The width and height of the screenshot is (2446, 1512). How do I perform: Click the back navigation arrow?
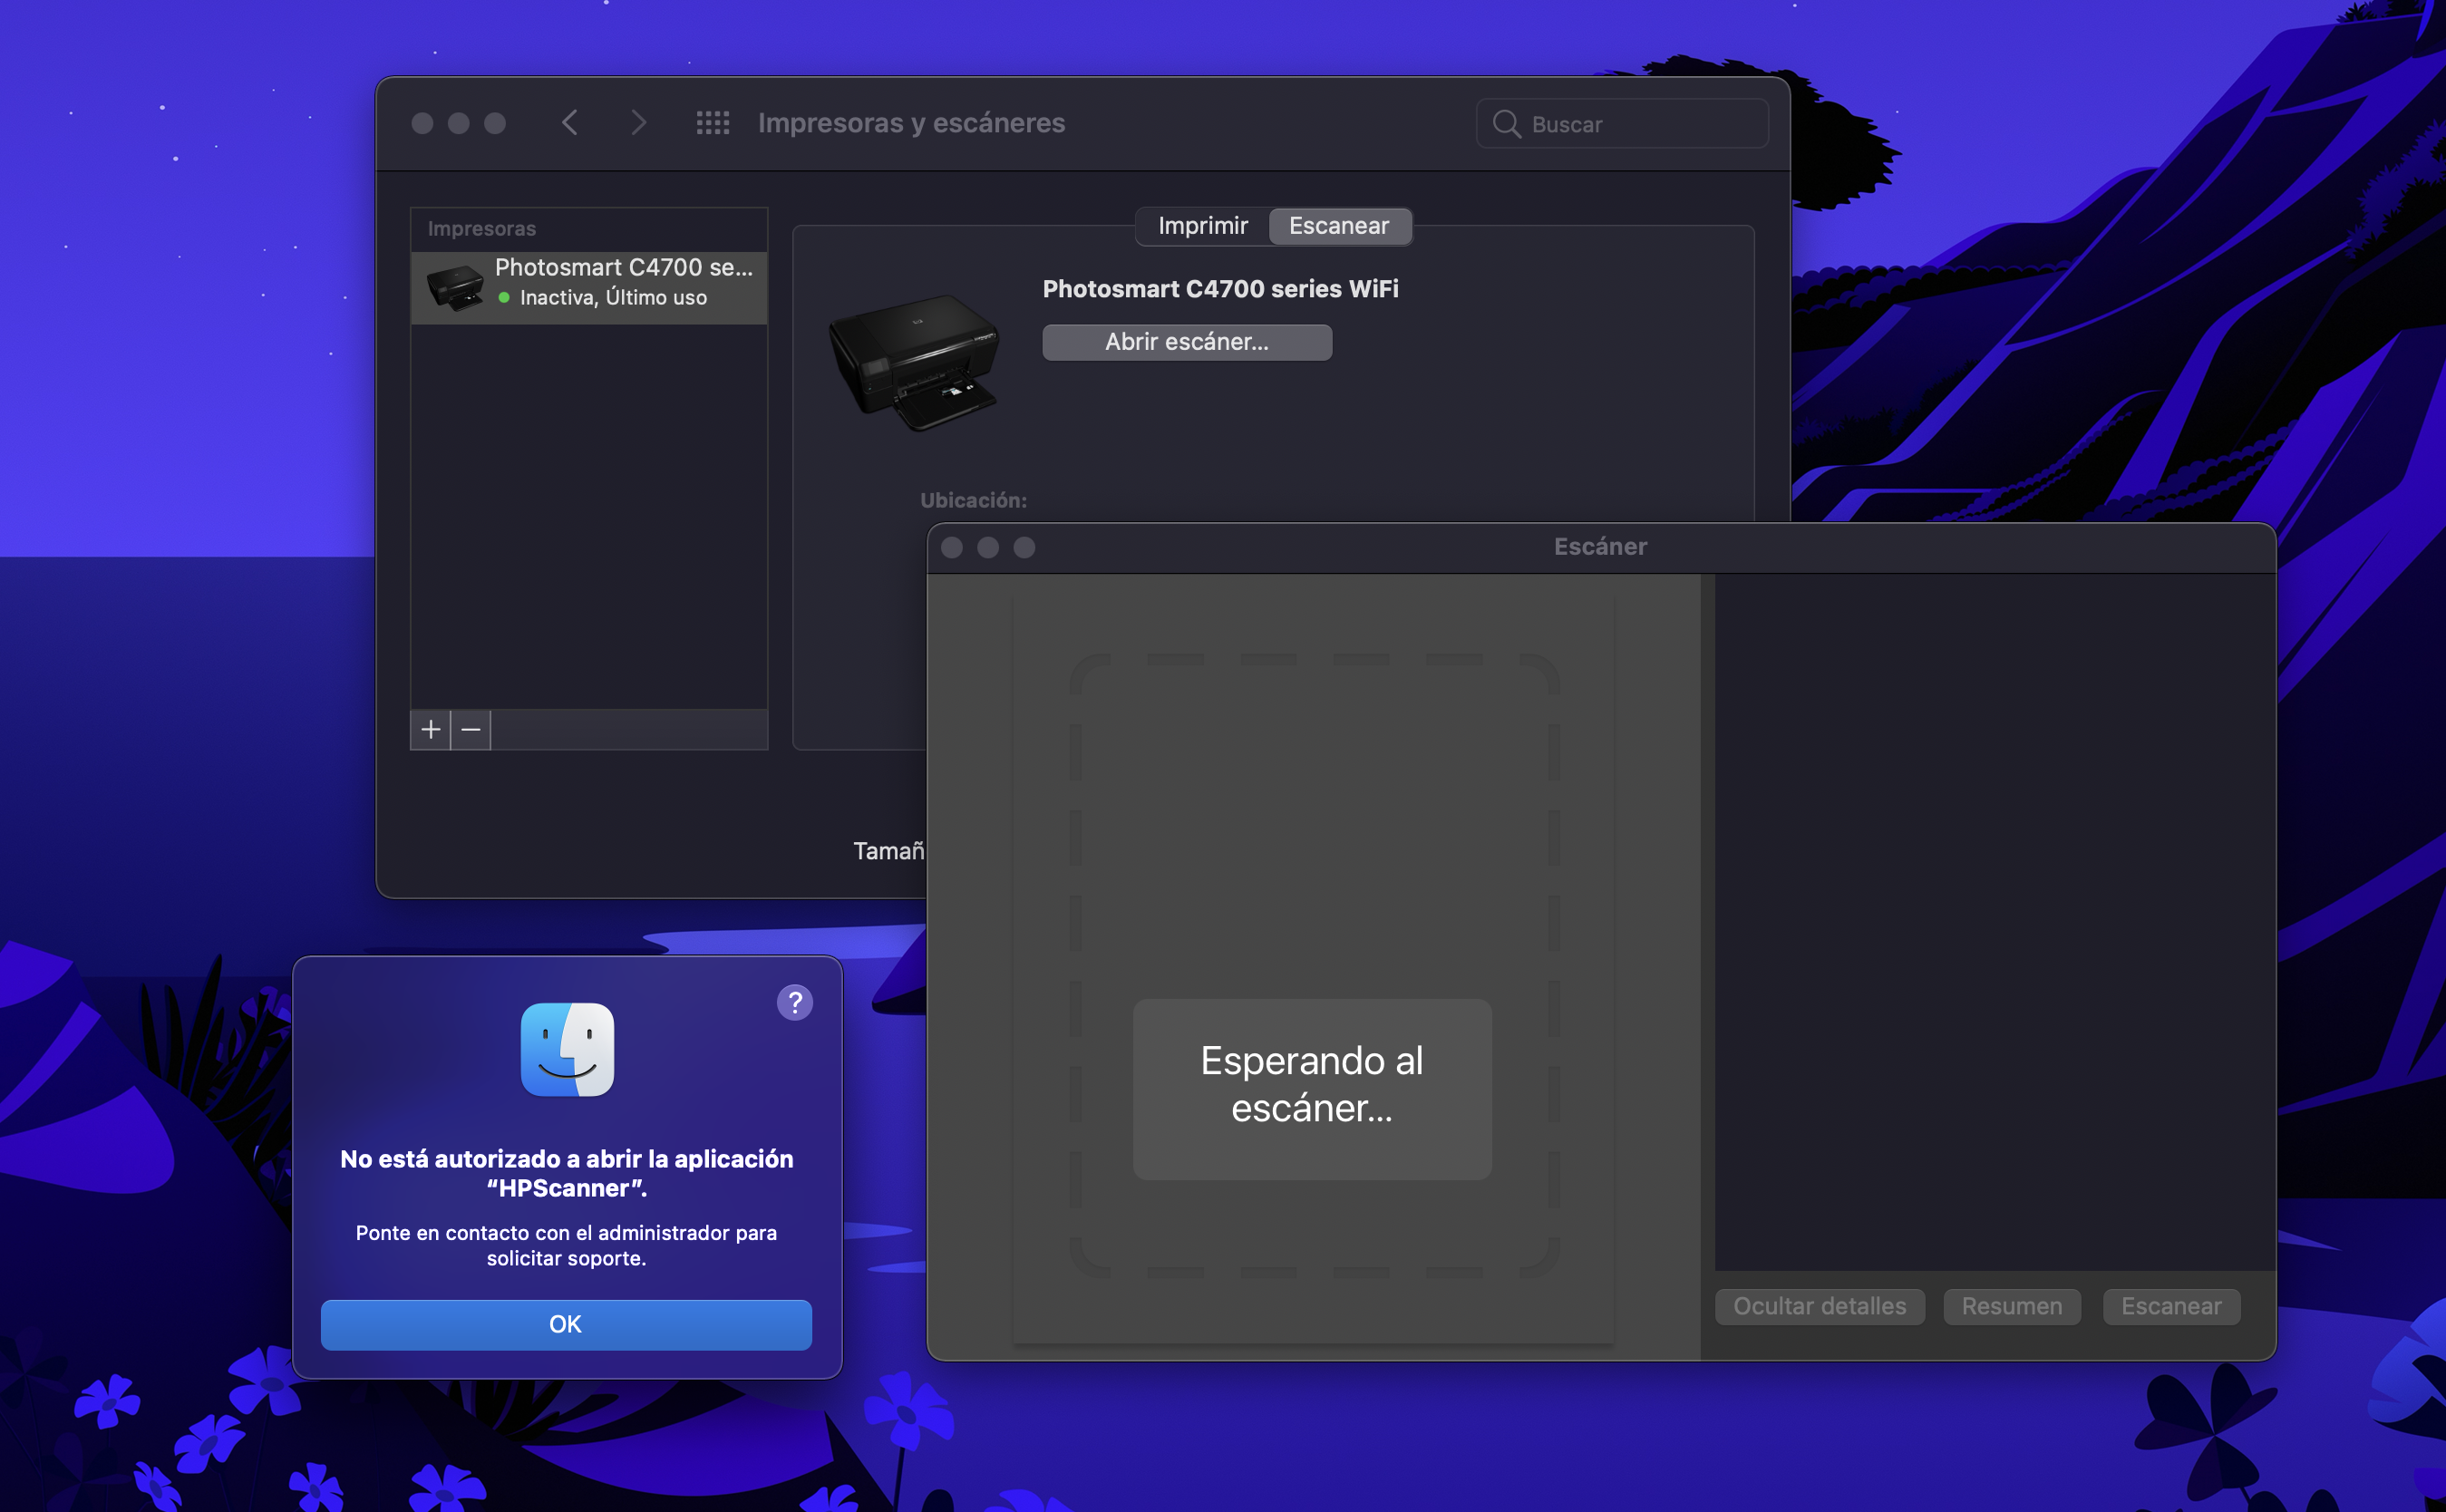point(570,123)
